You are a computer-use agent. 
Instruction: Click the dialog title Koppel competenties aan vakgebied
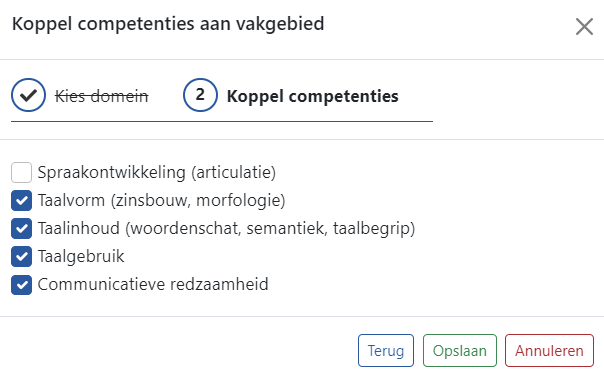pos(168,24)
